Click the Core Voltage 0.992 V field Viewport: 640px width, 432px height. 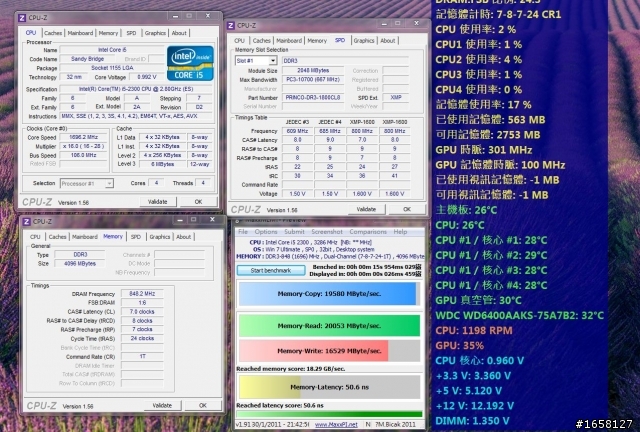click(x=147, y=77)
